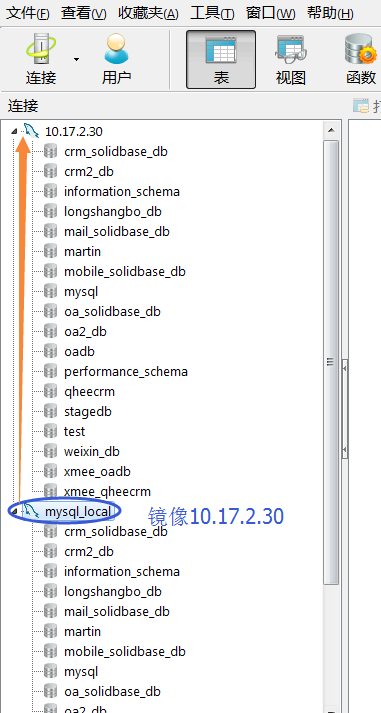Screen dimensions: 381x713
Task: Select oa2_db under 10.17.2.30
Action: 85,331
